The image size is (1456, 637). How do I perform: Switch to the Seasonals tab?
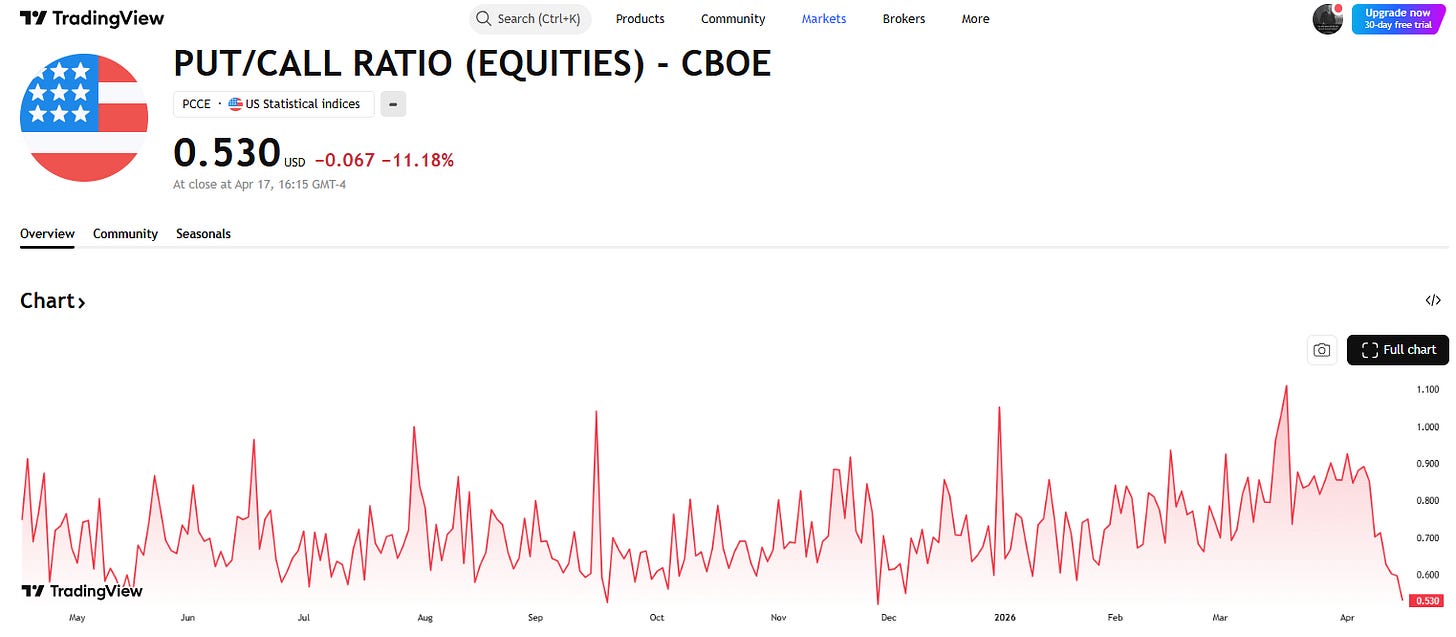(203, 234)
